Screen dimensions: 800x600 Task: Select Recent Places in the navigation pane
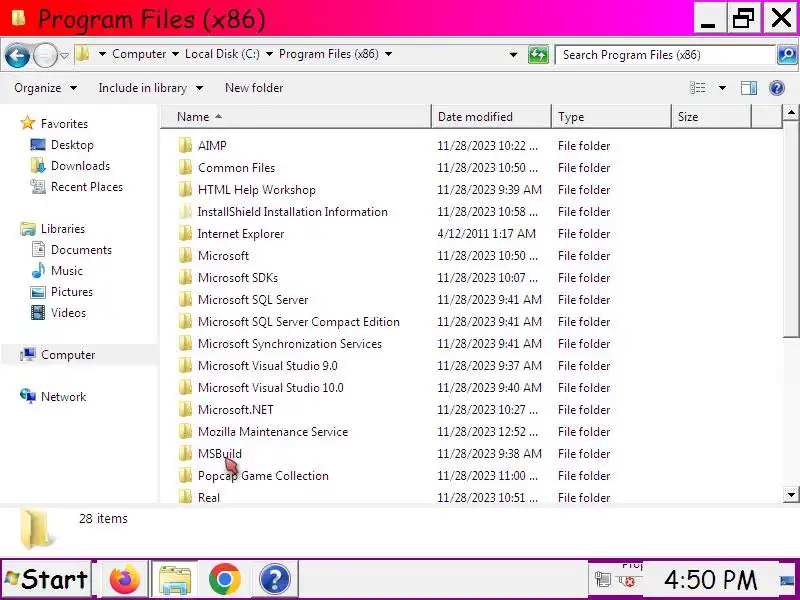point(87,187)
